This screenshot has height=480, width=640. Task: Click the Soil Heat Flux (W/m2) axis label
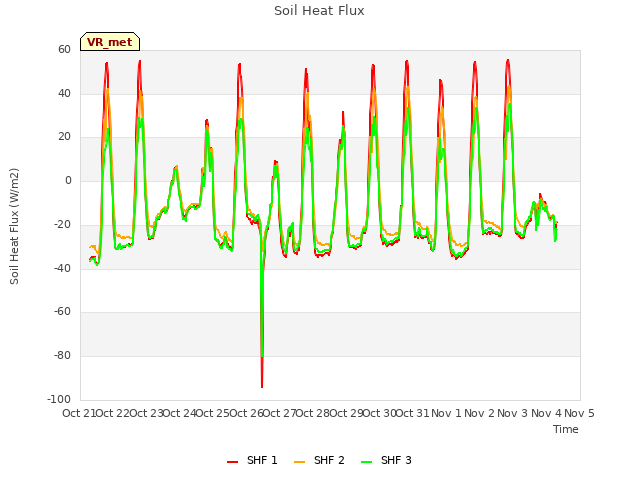click(x=14, y=226)
